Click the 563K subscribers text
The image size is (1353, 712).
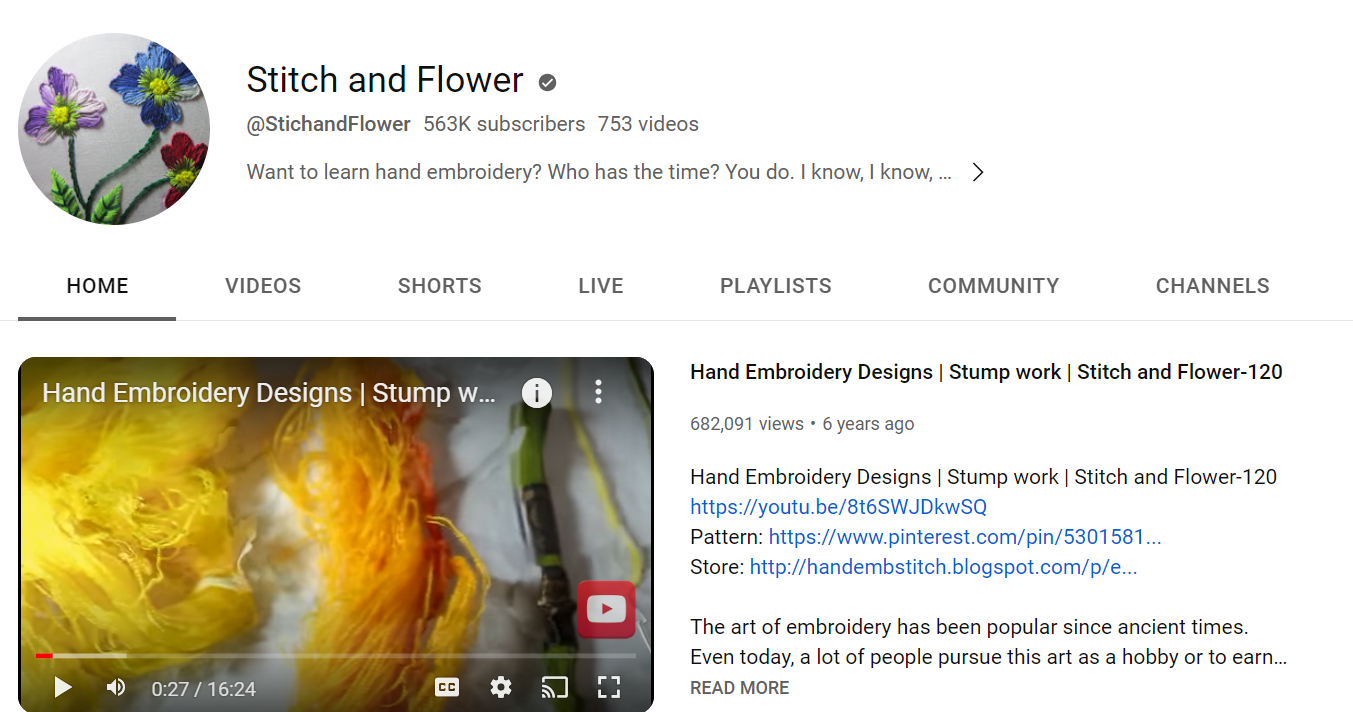(504, 125)
